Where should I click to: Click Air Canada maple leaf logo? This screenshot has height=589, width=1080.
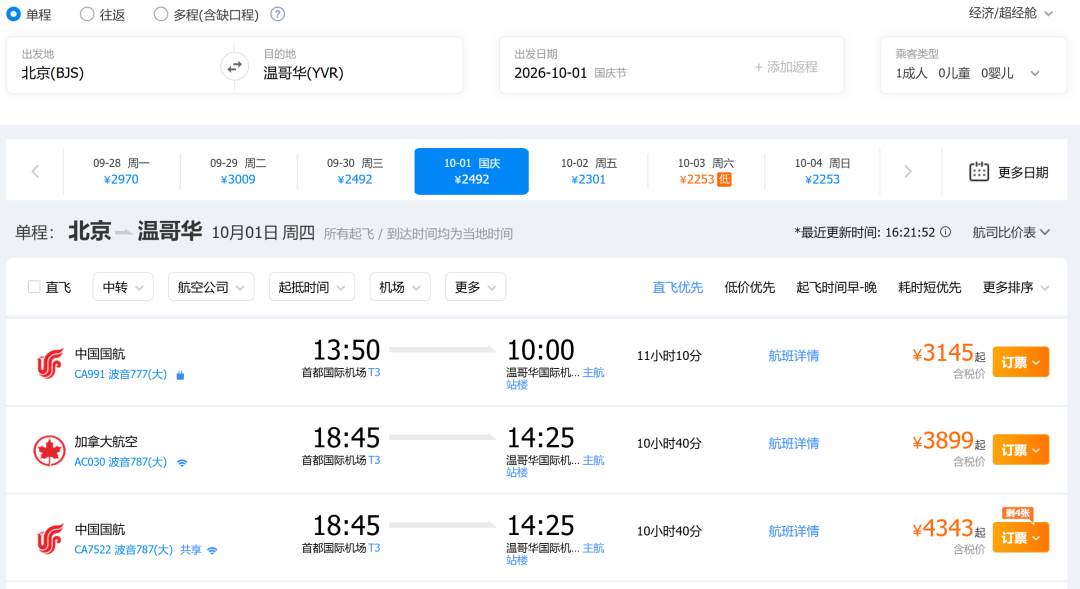(x=50, y=451)
